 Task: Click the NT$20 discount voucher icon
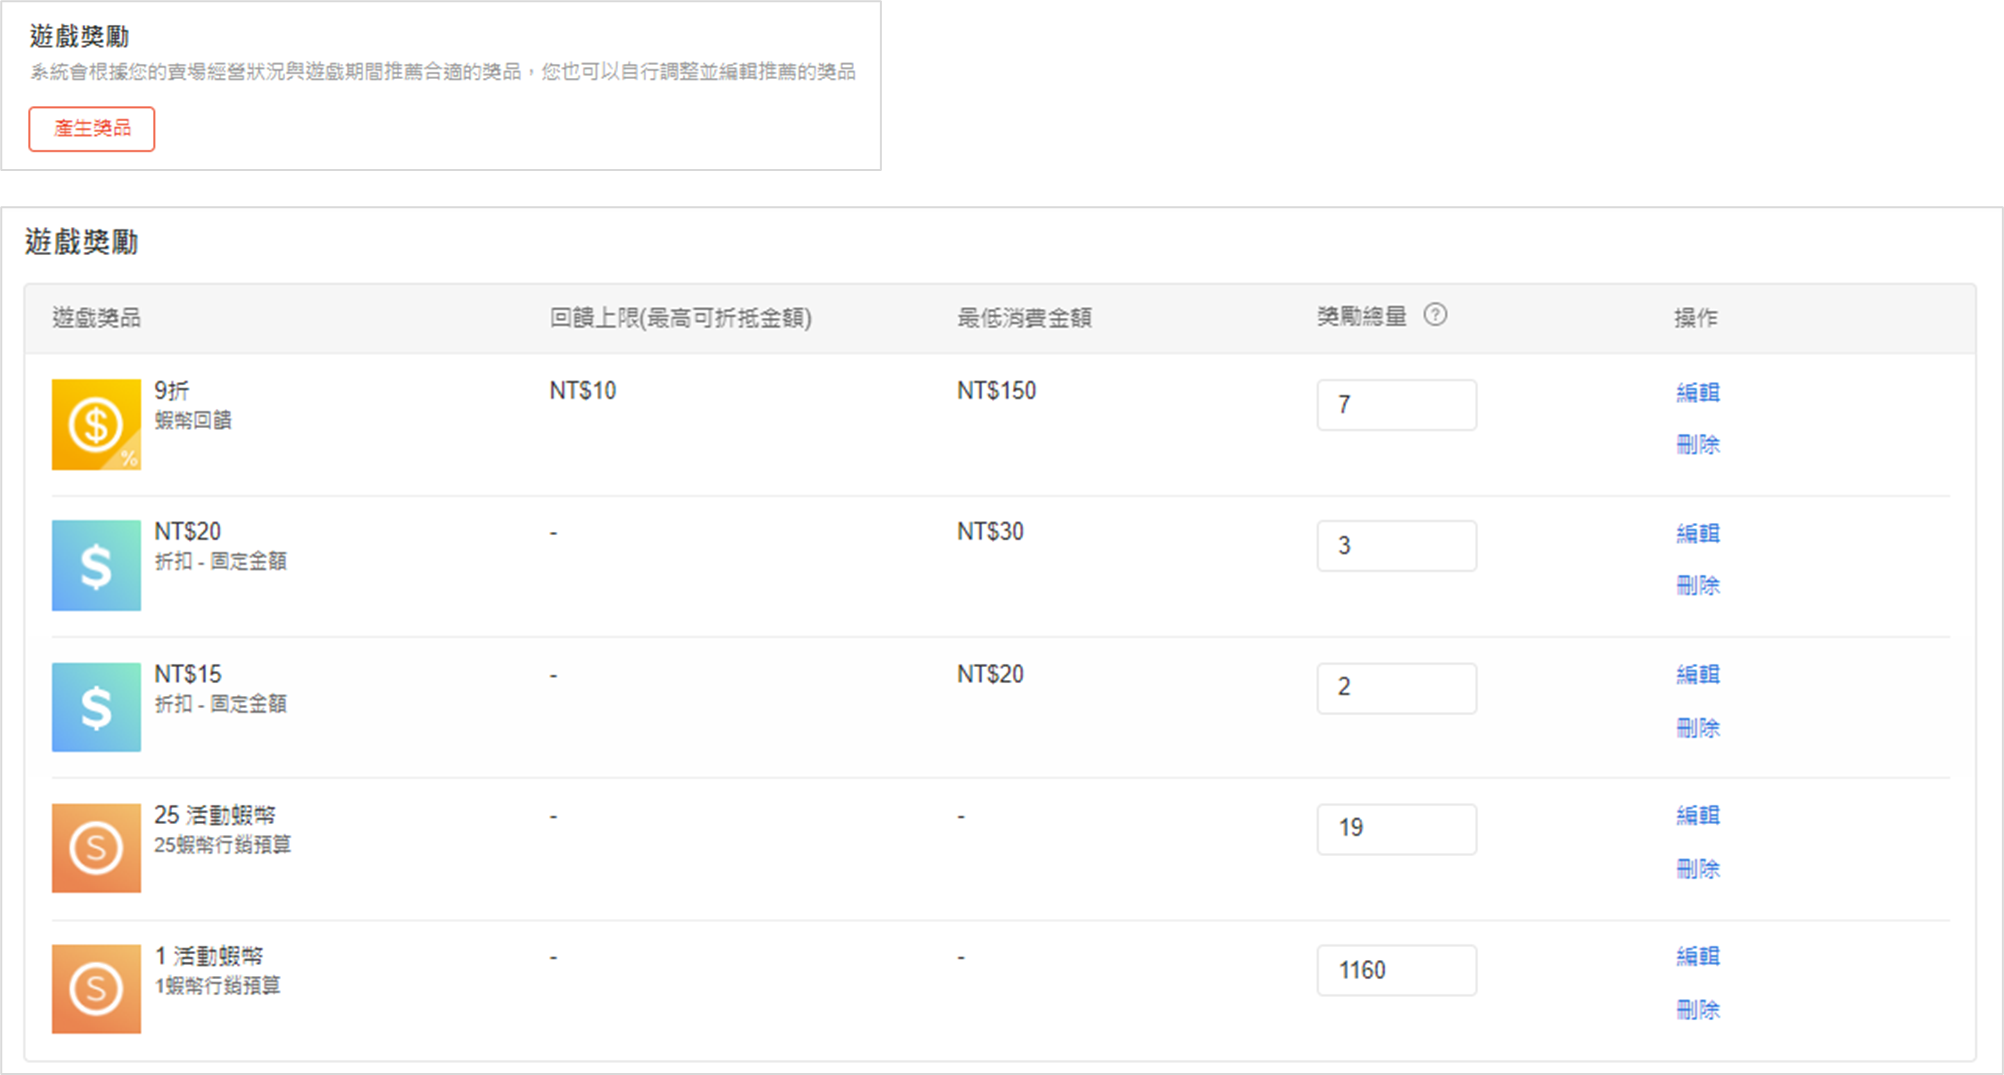(x=96, y=565)
